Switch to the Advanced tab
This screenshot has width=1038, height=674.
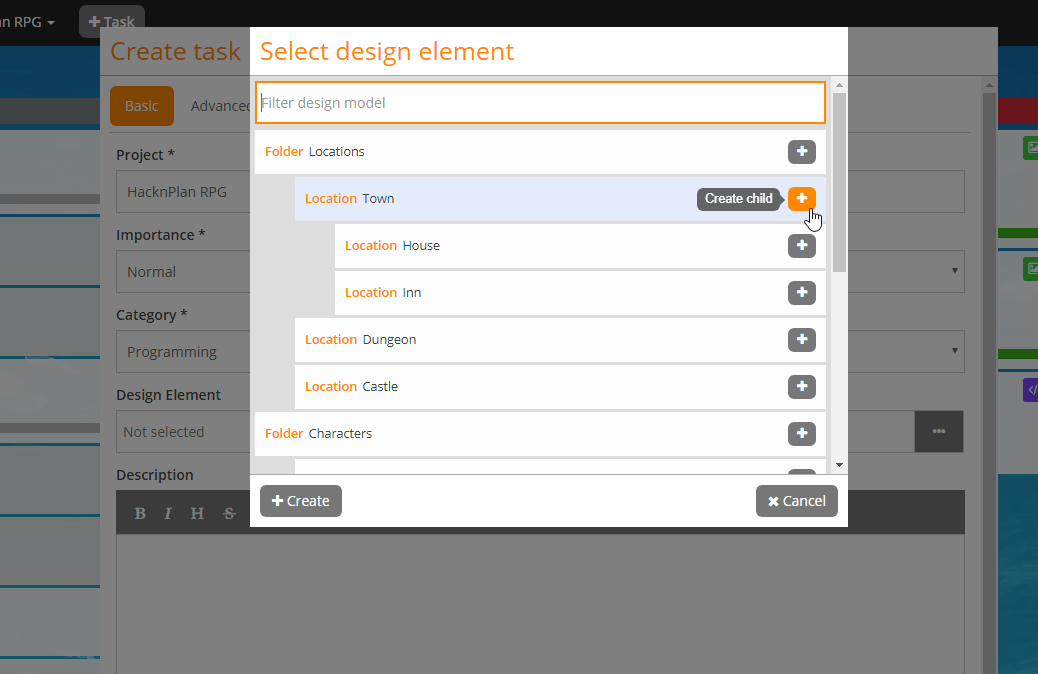[219, 106]
